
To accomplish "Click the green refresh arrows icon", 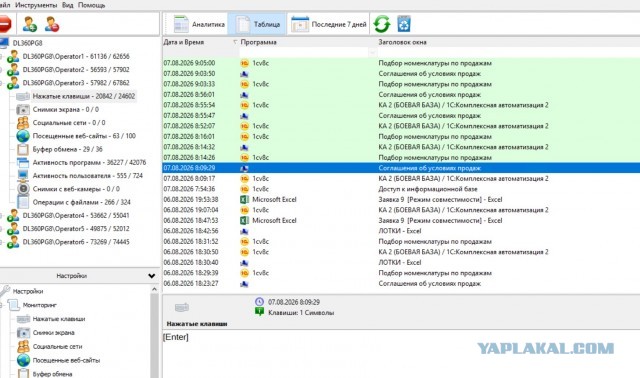I will (382, 24).
